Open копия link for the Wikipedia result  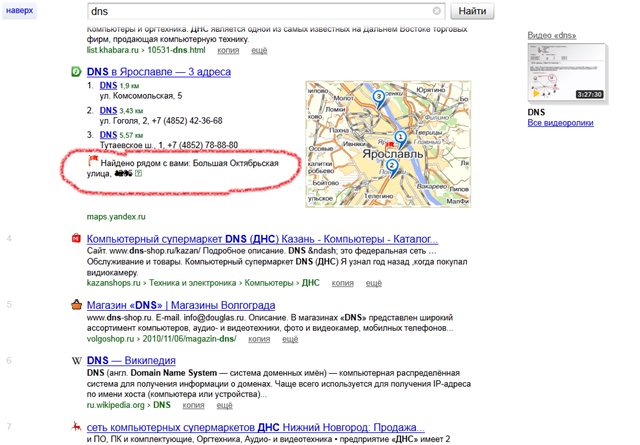(x=193, y=405)
